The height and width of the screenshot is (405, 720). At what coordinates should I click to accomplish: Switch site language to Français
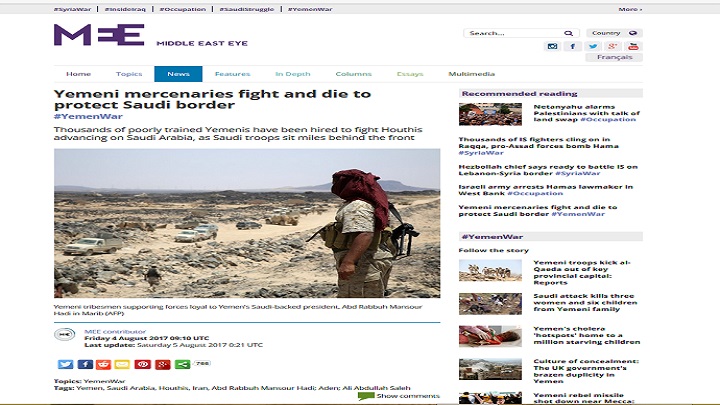(x=614, y=57)
